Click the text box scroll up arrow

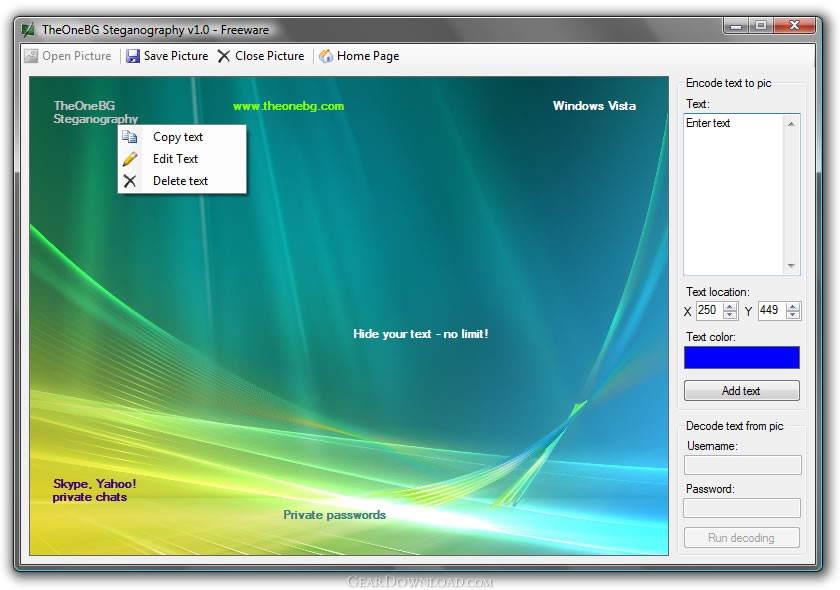(791, 124)
